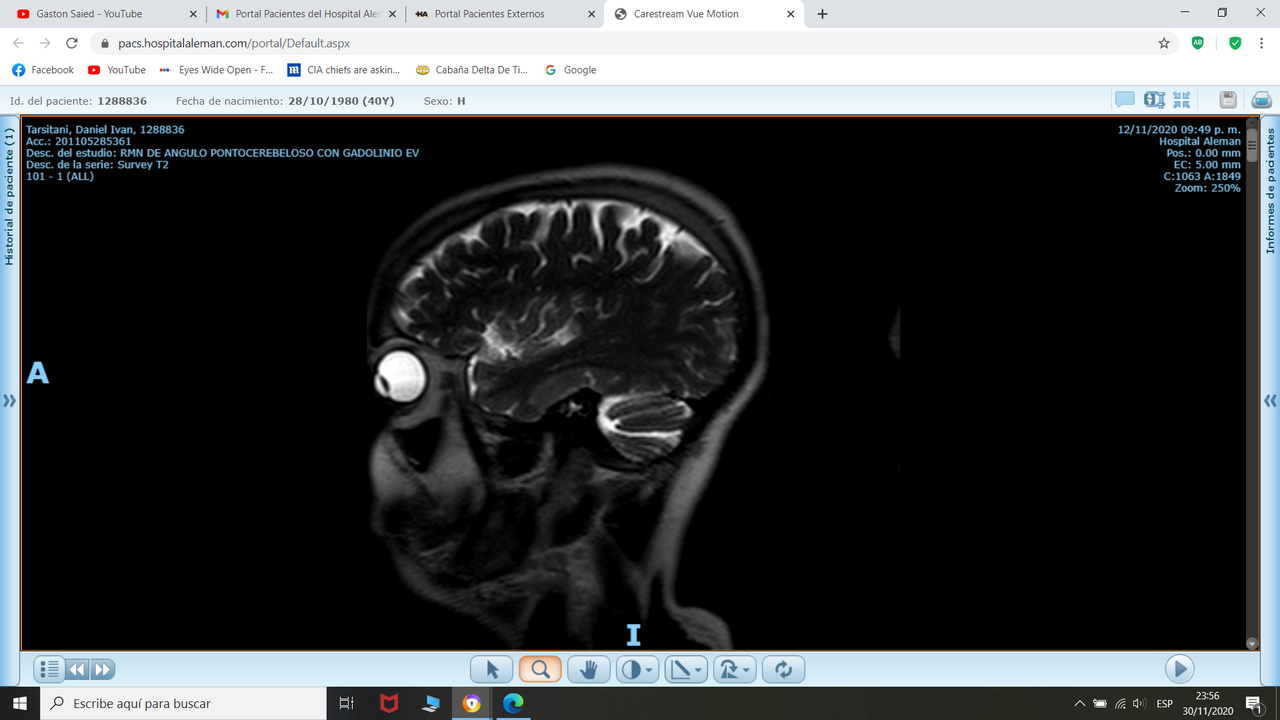
Task: Open the Facebook bookmark
Action: 43,70
